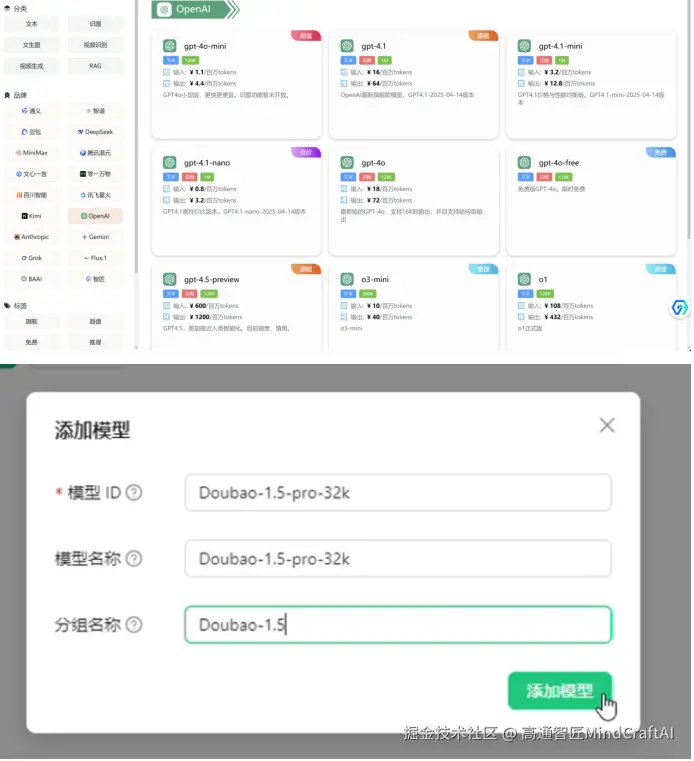Viewport: 694px width, 761px height.
Task: Click the output price icon on o1 card
Action: point(521,317)
